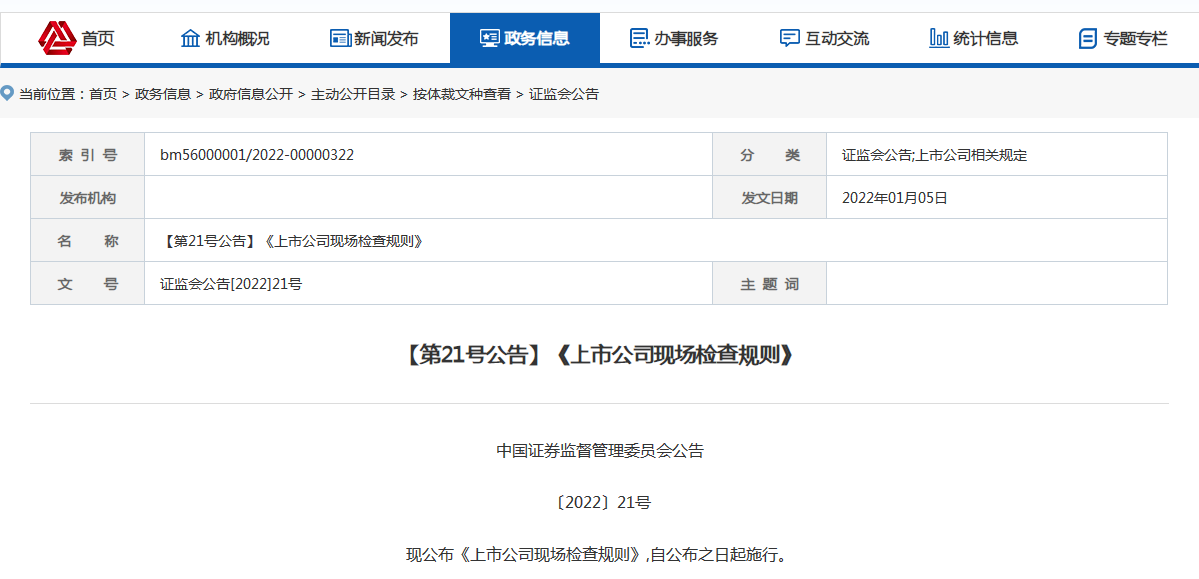Click the 名称 label cell

pos(88,241)
